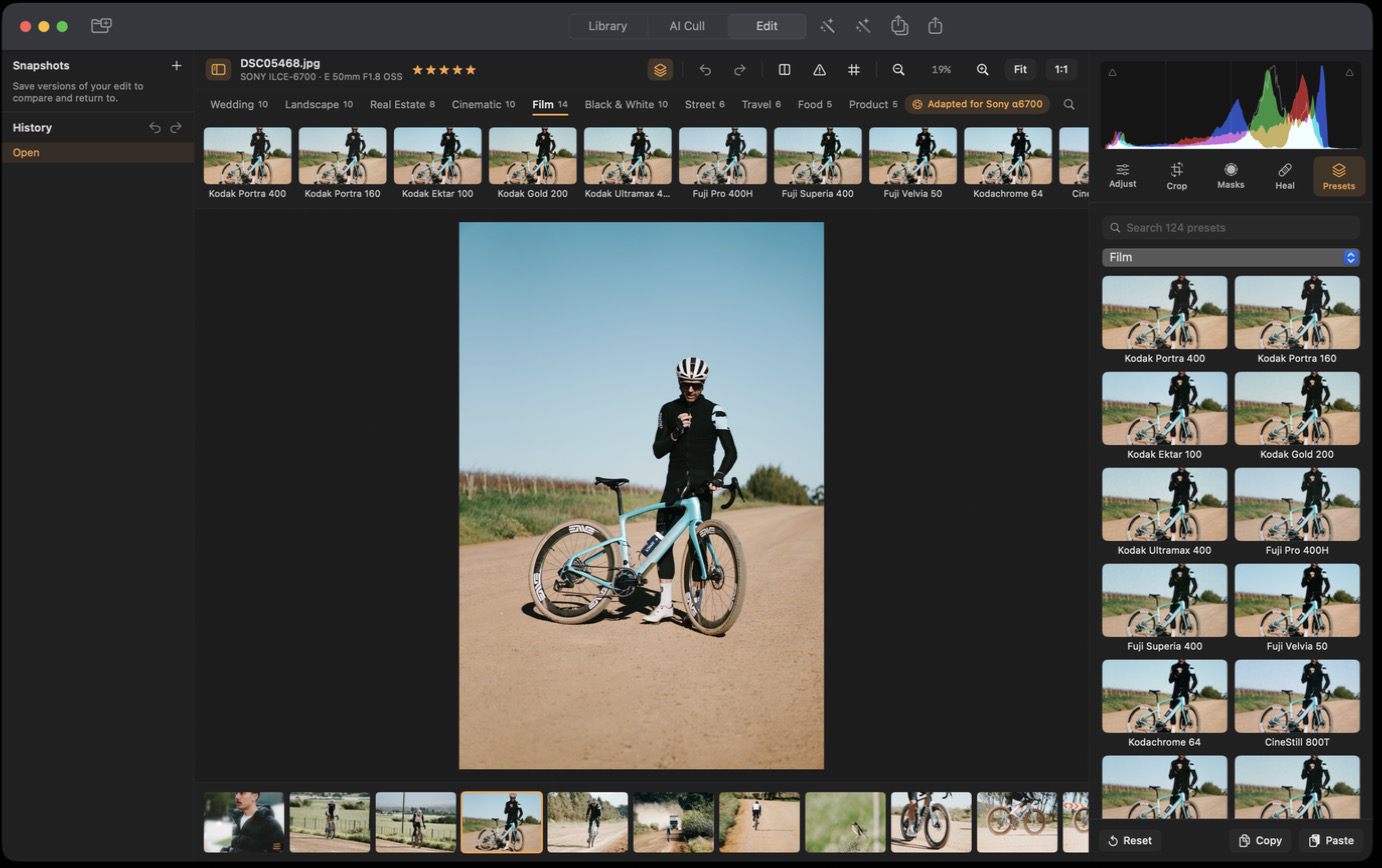Toggle the grid overlay icon
This screenshot has height=868, width=1382.
coord(854,69)
